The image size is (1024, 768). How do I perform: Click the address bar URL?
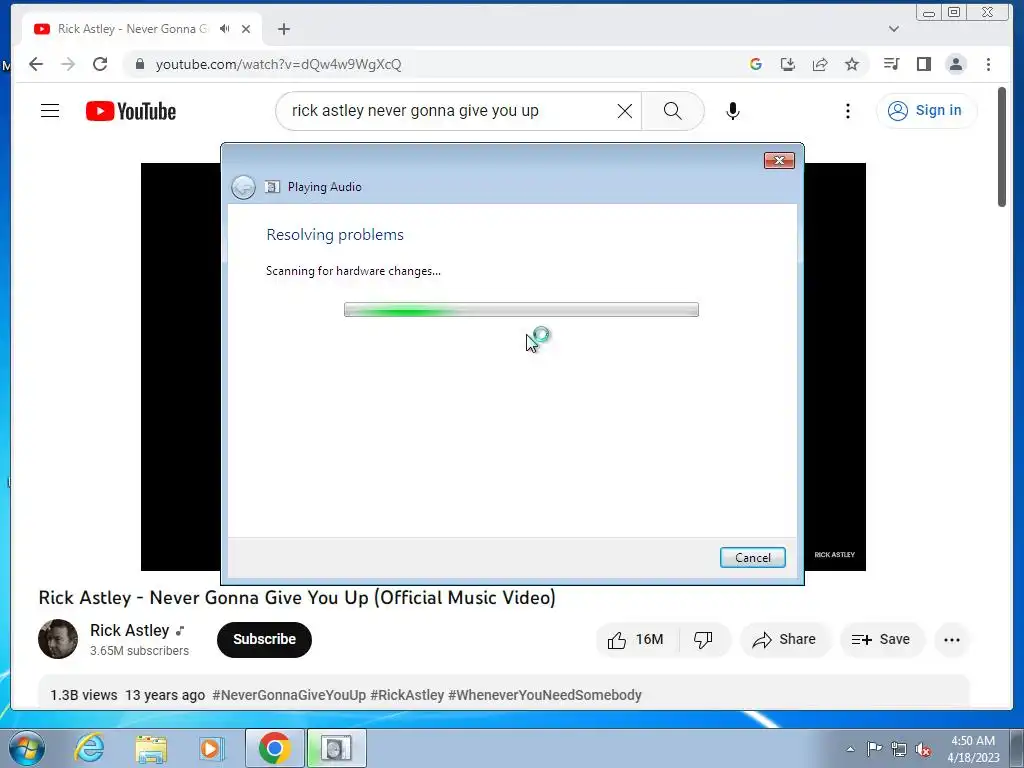coord(279,64)
